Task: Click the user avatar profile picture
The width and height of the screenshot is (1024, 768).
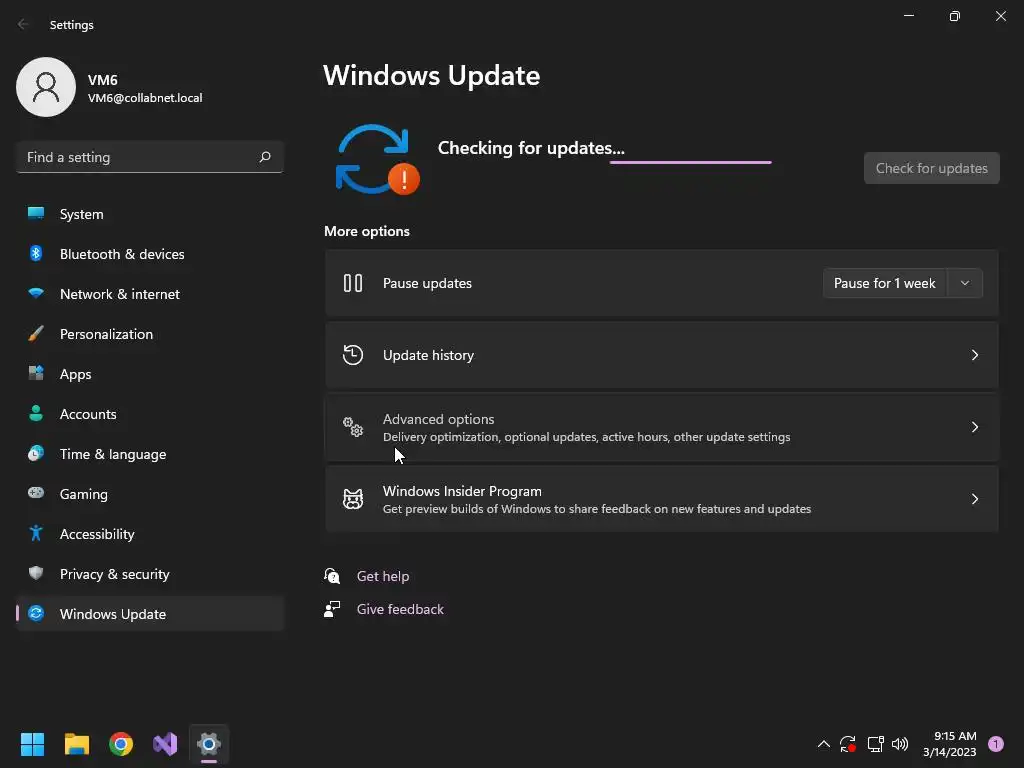Action: point(46,87)
